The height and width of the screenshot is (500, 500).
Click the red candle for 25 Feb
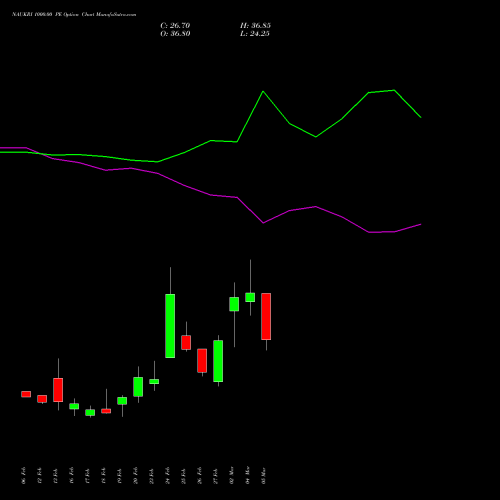[186, 342]
